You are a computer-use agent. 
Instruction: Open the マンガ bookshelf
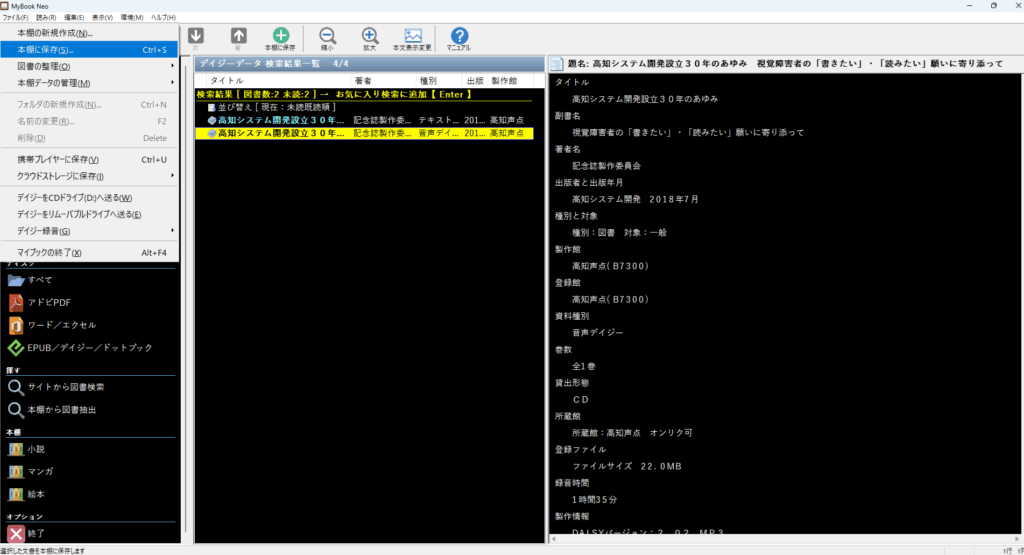click(42, 471)
